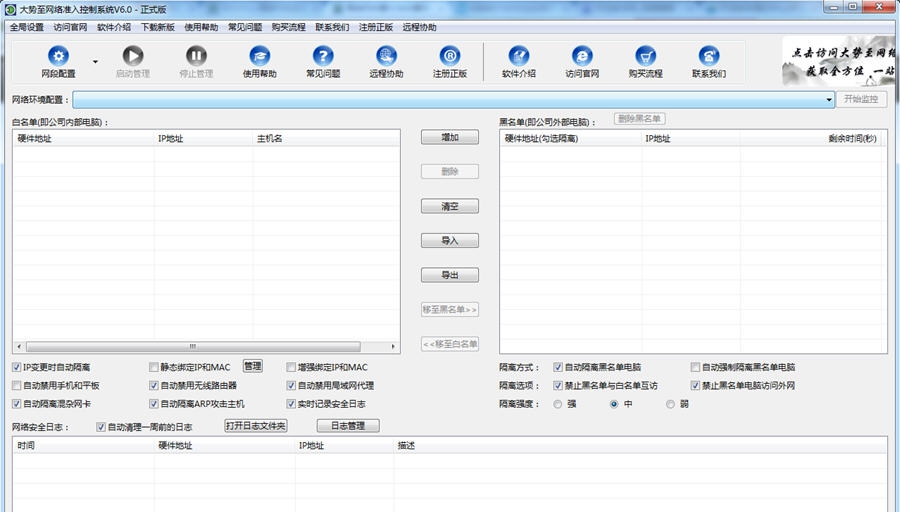Click the 导入 button
This screenshot has width=900, height=512.
pos(450,241)
